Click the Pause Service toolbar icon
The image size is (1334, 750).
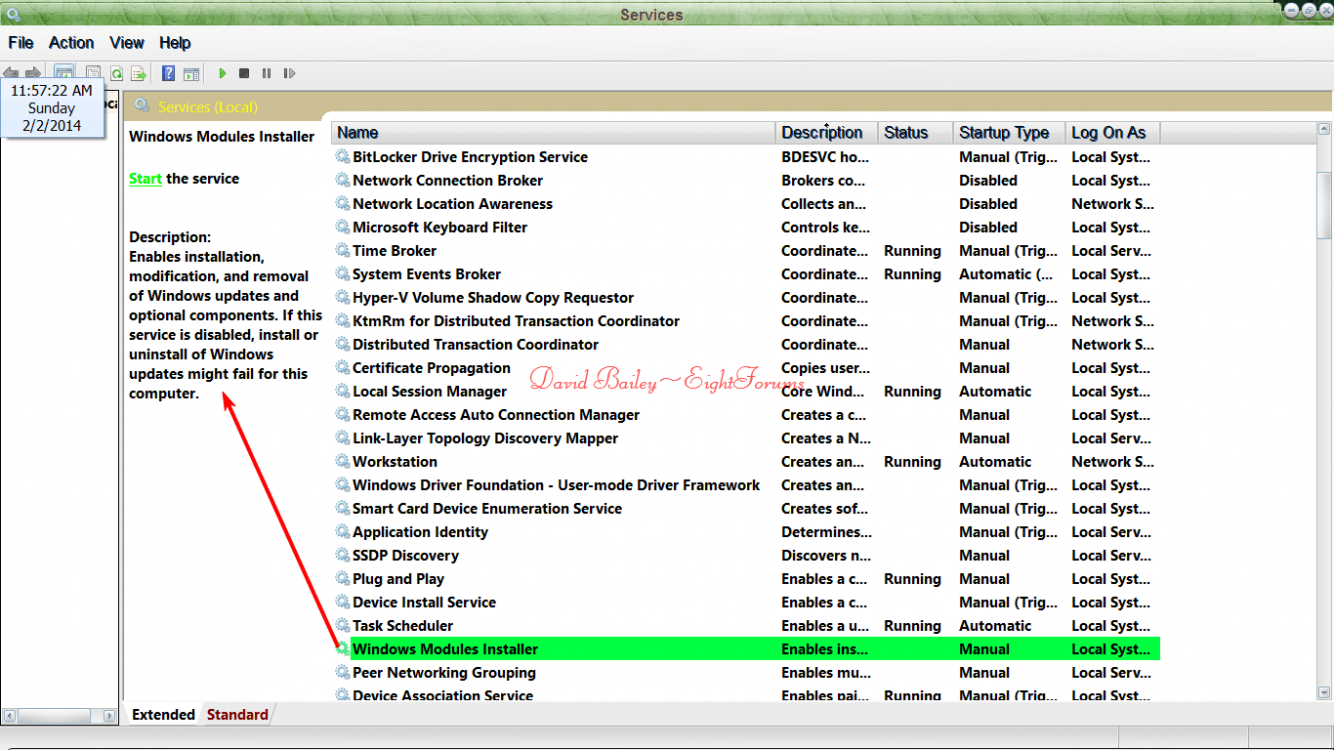coord(266,73)
